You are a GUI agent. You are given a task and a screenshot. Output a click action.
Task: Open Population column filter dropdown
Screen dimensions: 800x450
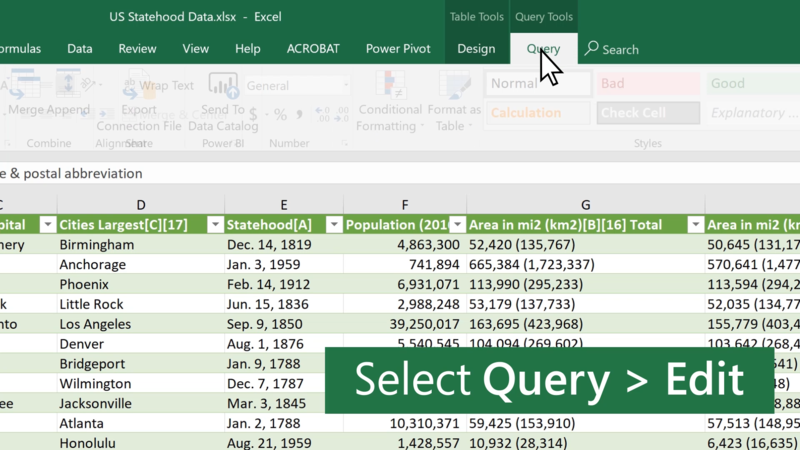[458, 224]
